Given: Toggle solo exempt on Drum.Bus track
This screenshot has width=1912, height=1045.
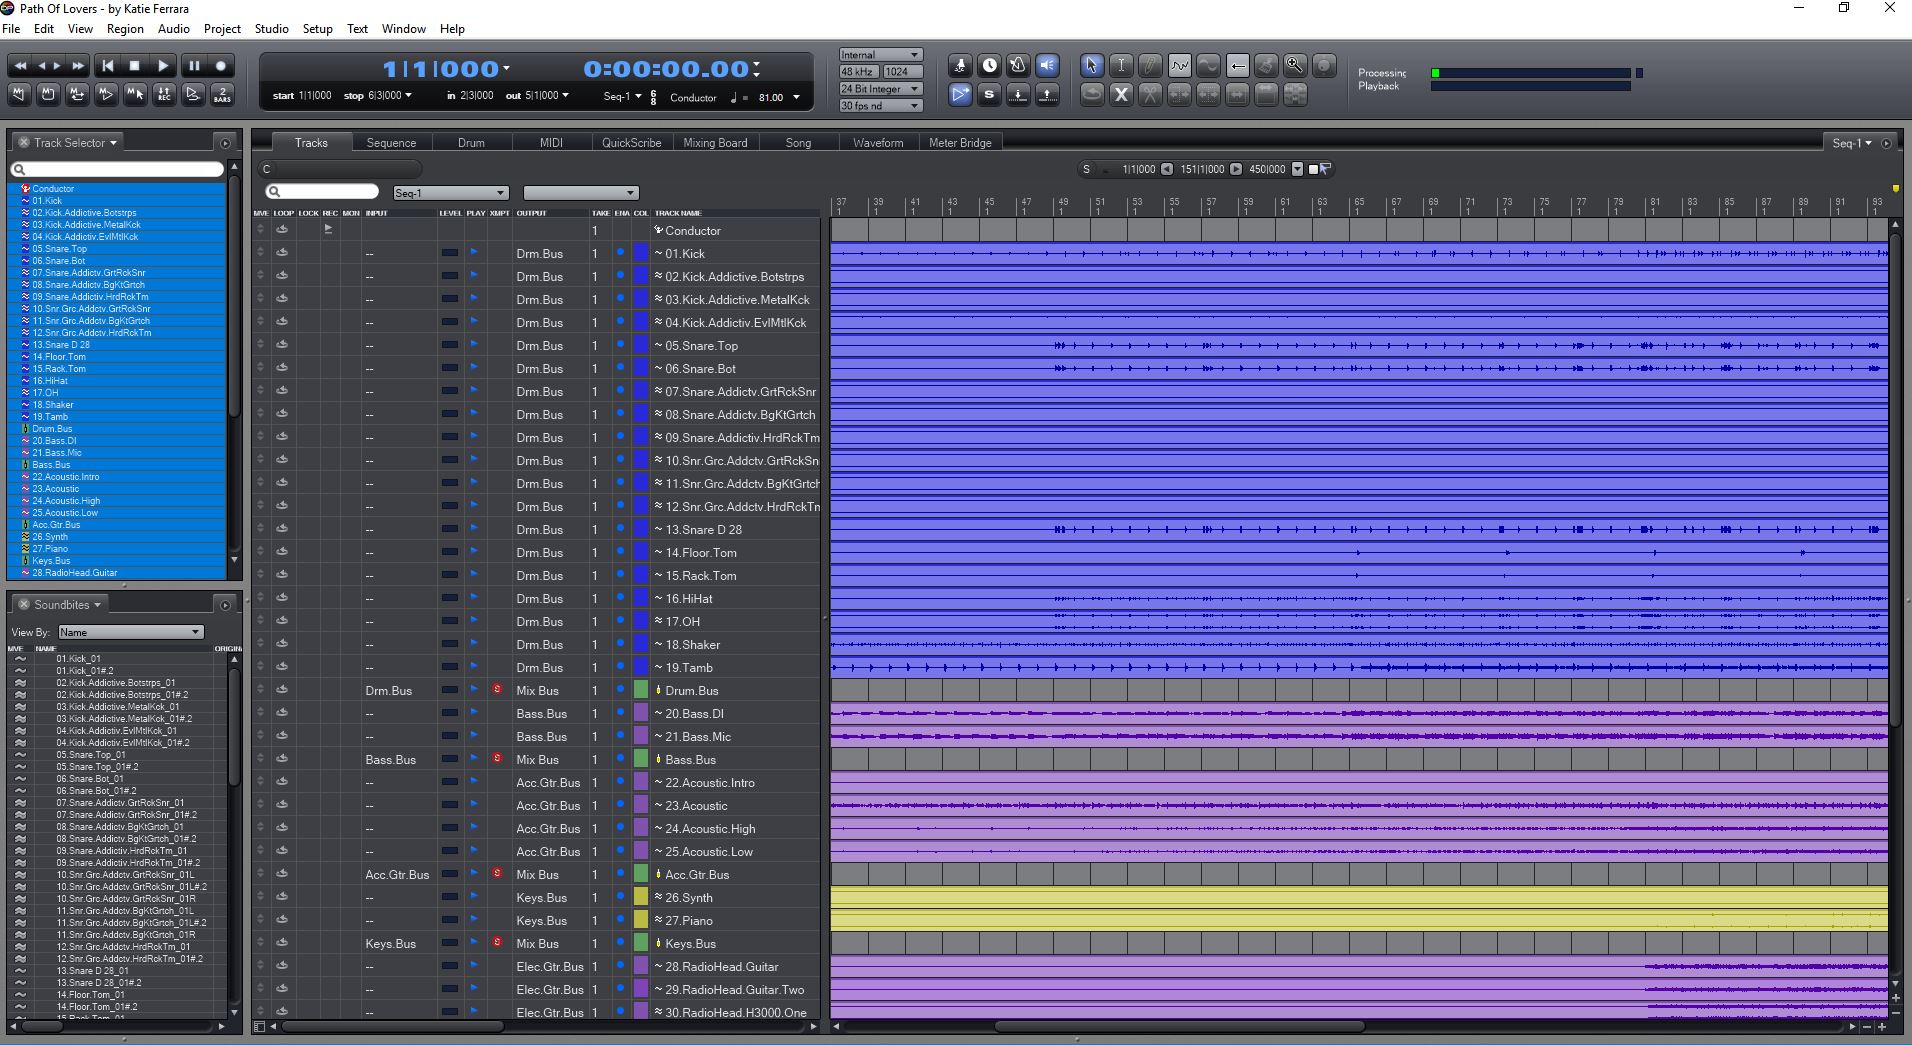Looking at the screenshot, I should [497, 689].
